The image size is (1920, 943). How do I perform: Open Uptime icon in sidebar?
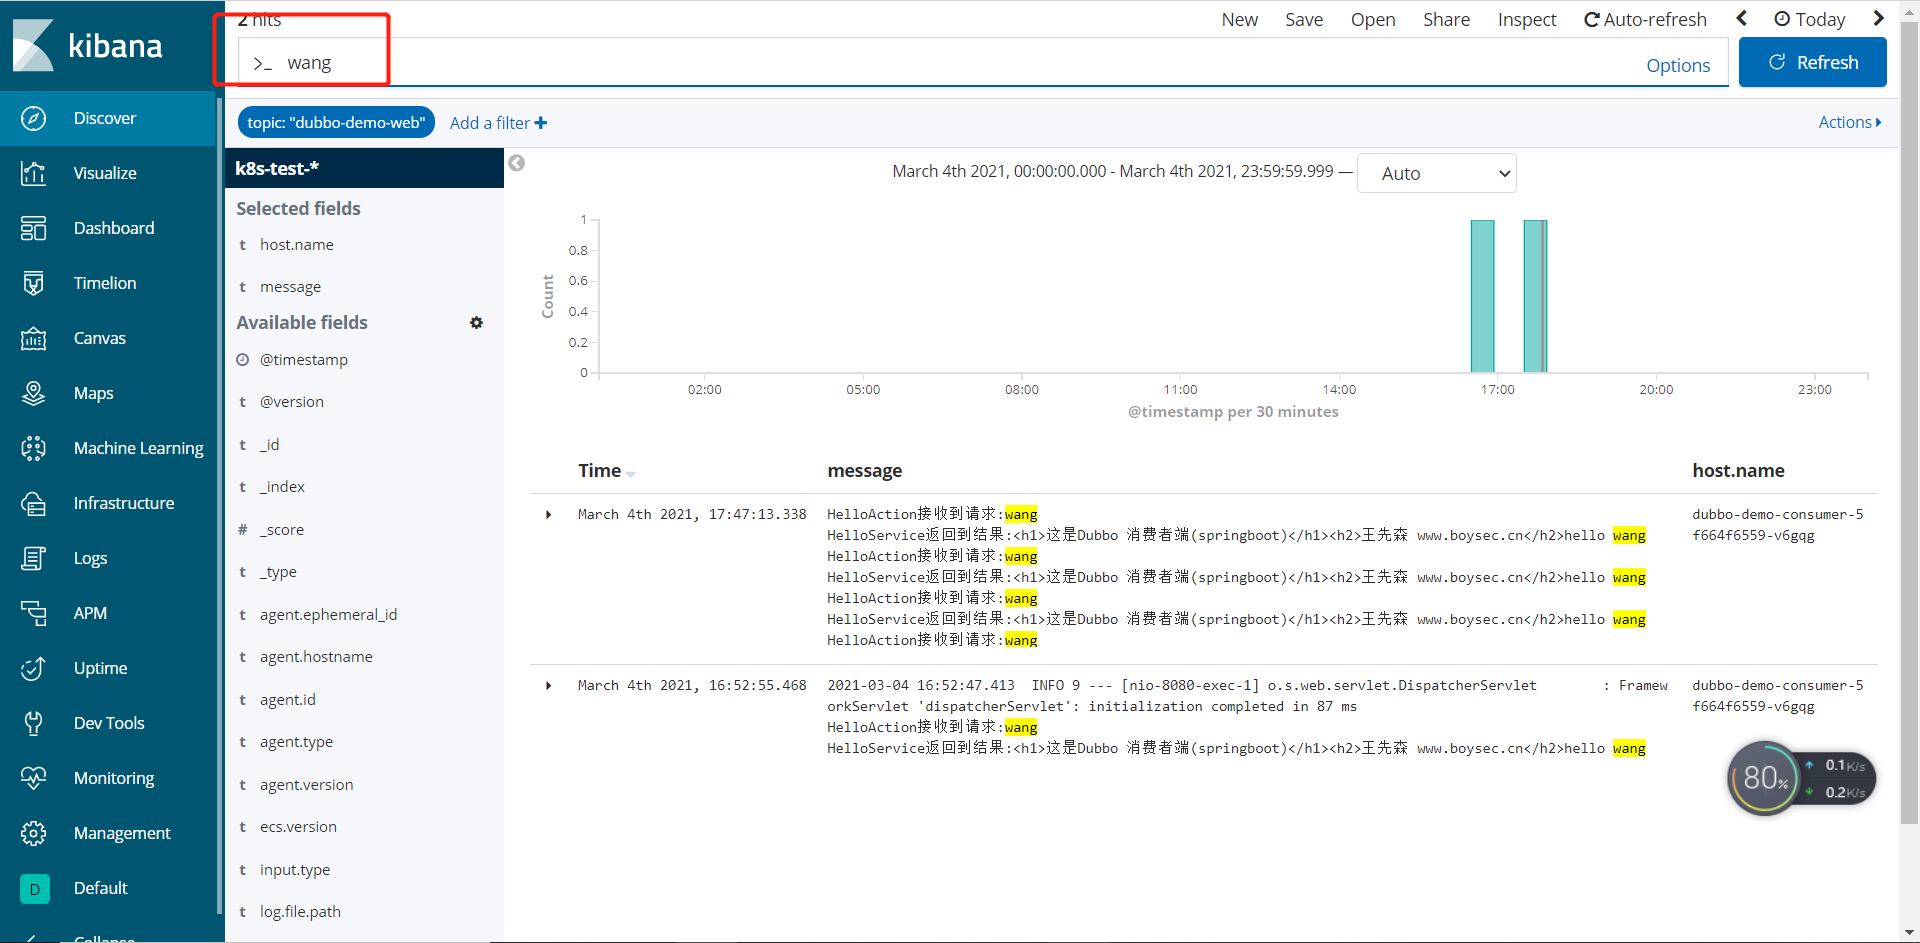pos(33,668)
